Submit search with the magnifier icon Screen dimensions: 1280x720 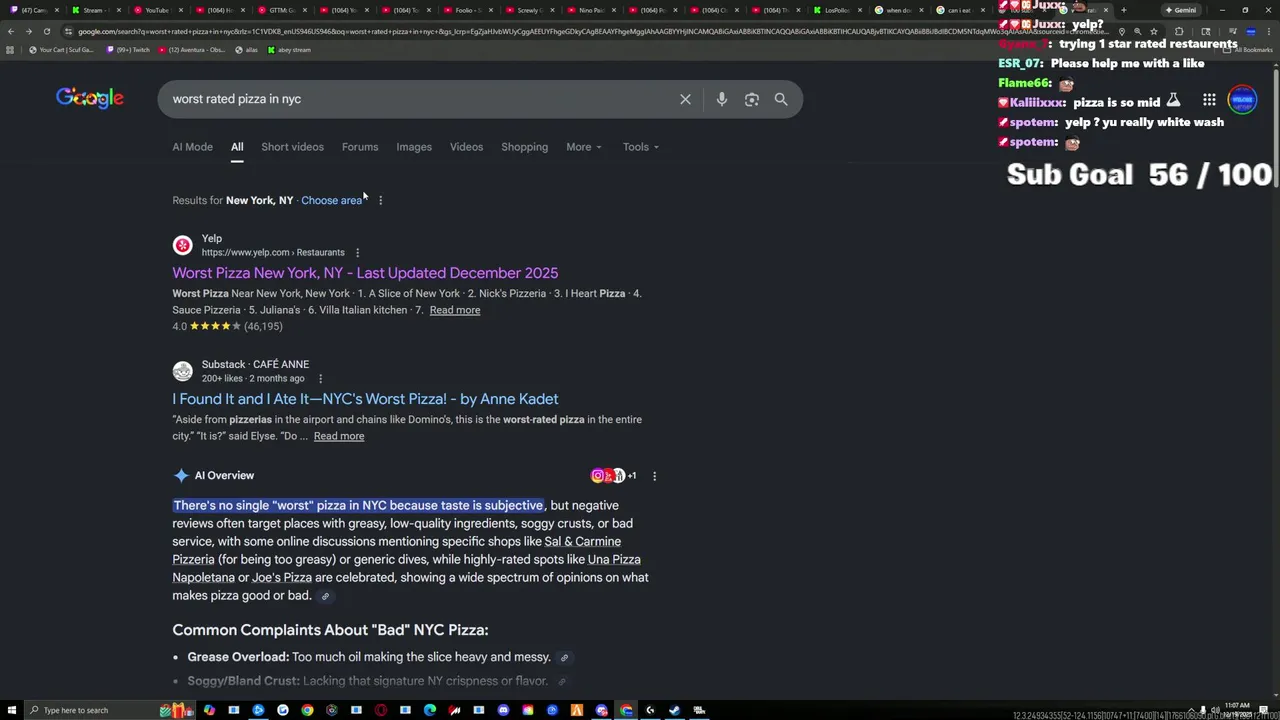pyautogui.click(x=781, y=99)
